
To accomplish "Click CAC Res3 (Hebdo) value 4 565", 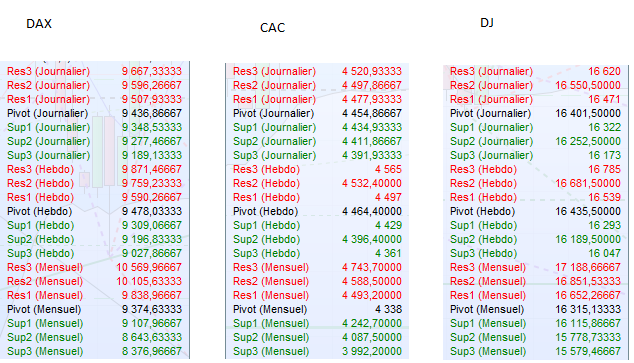I will 388,169.
